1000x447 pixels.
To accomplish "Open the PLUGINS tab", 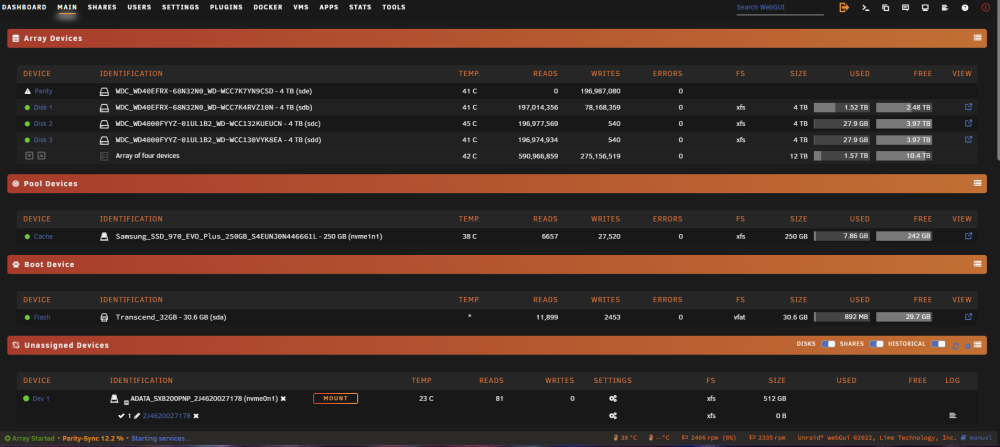I will [x=226, y=8].
